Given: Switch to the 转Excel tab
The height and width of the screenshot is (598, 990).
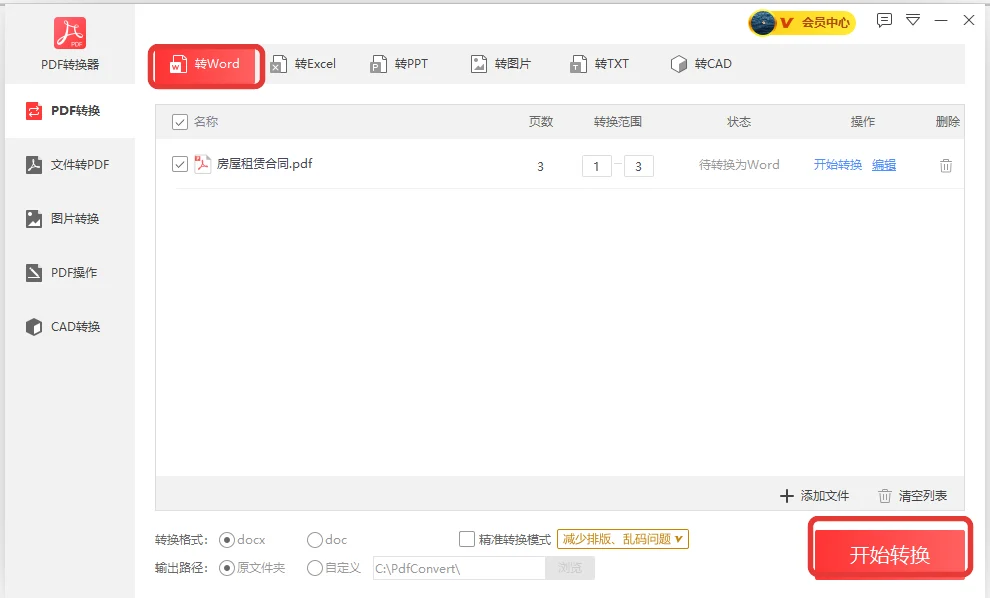Looking at the screenshot, I should 303,64.
